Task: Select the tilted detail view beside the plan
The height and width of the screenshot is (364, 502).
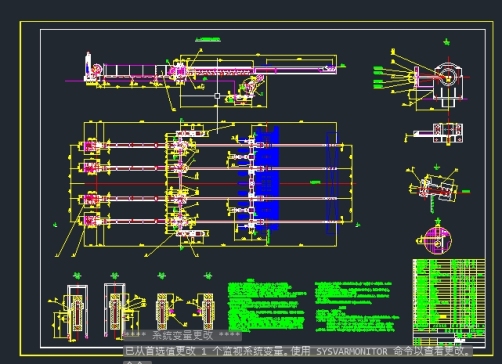Action: [434, 189]
